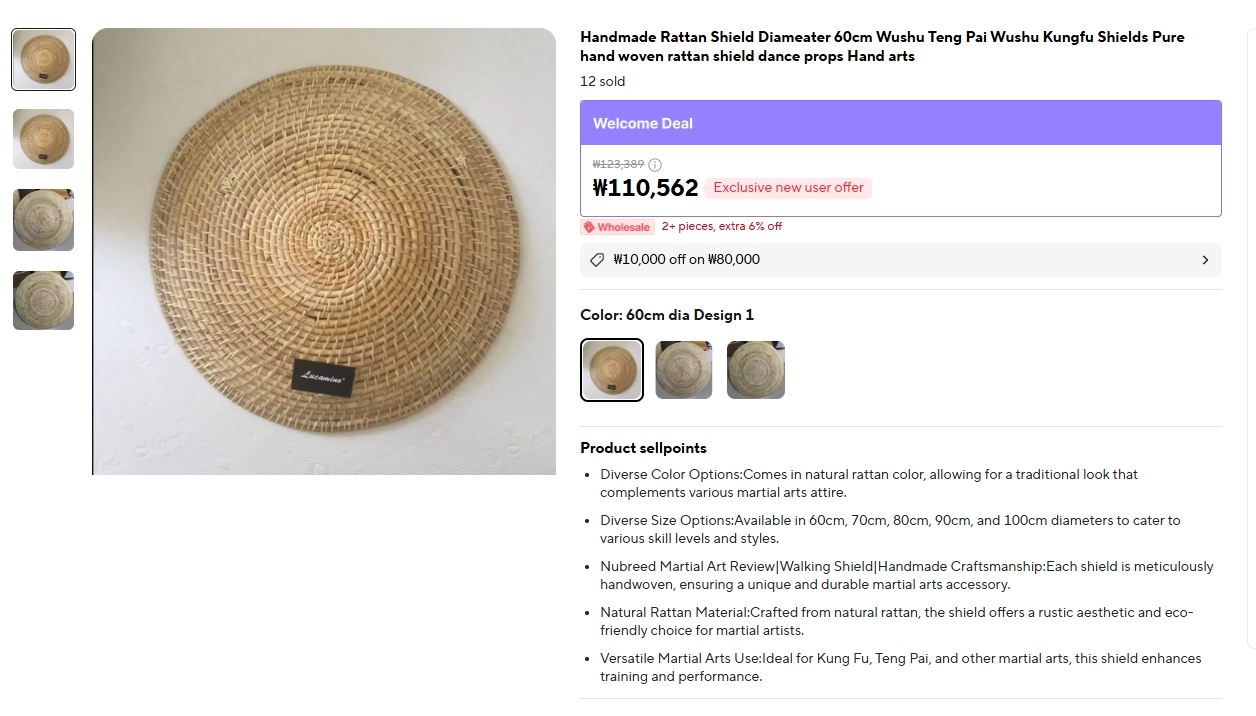Pick the third color design swatch
Viewport: 1256px width, 716px height.
coord(756,370)
